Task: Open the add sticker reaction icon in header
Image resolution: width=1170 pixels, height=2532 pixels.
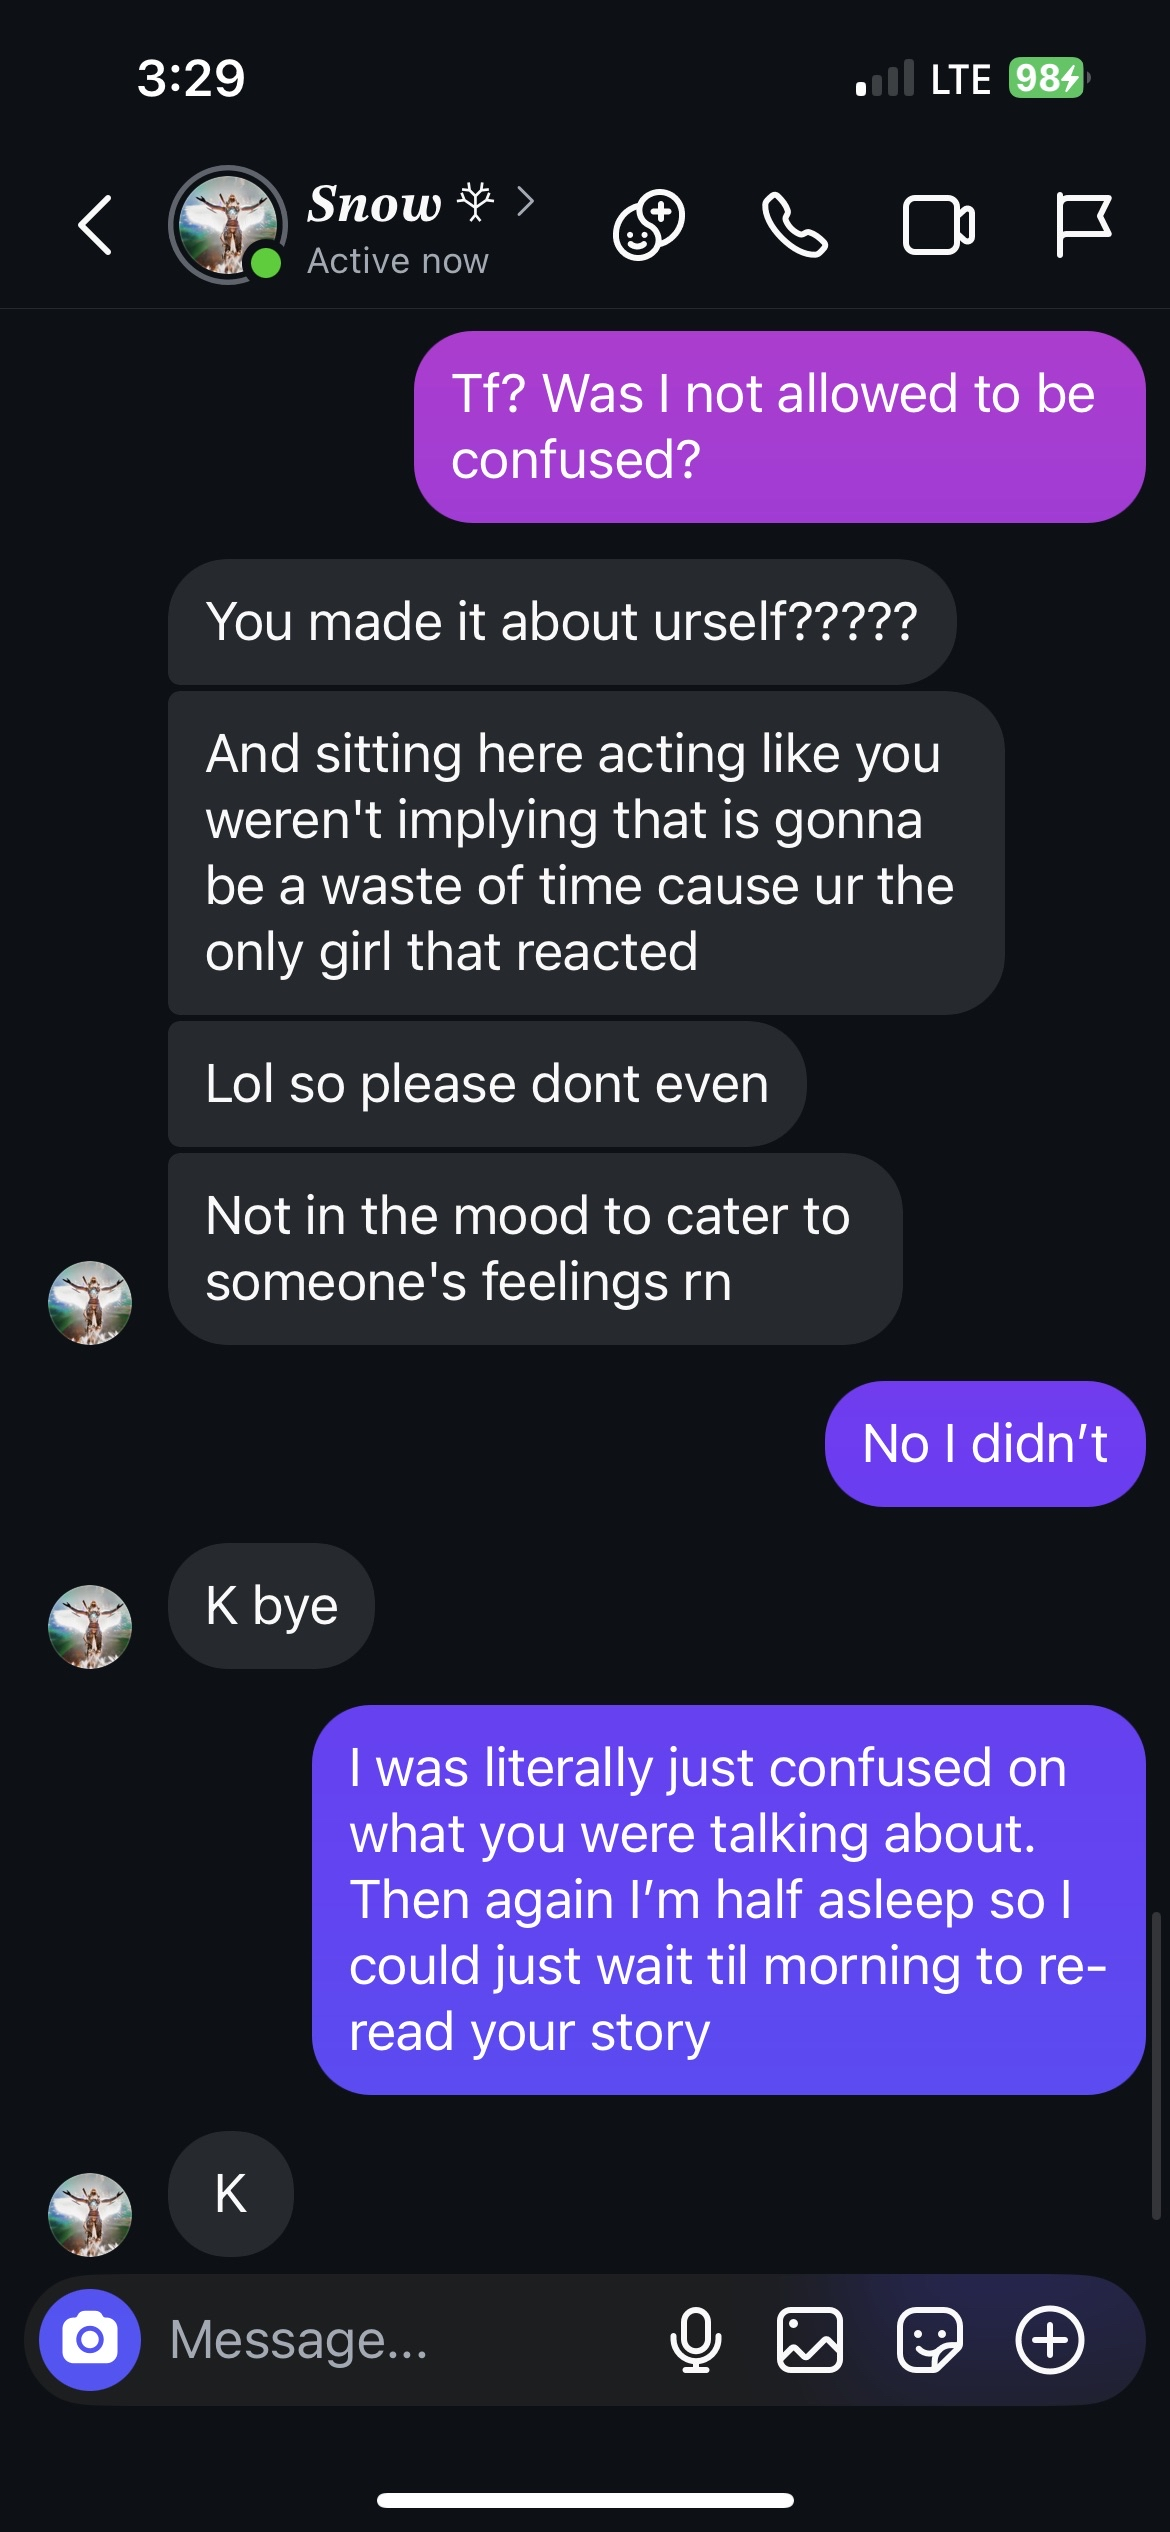Action: pos(649,225)
